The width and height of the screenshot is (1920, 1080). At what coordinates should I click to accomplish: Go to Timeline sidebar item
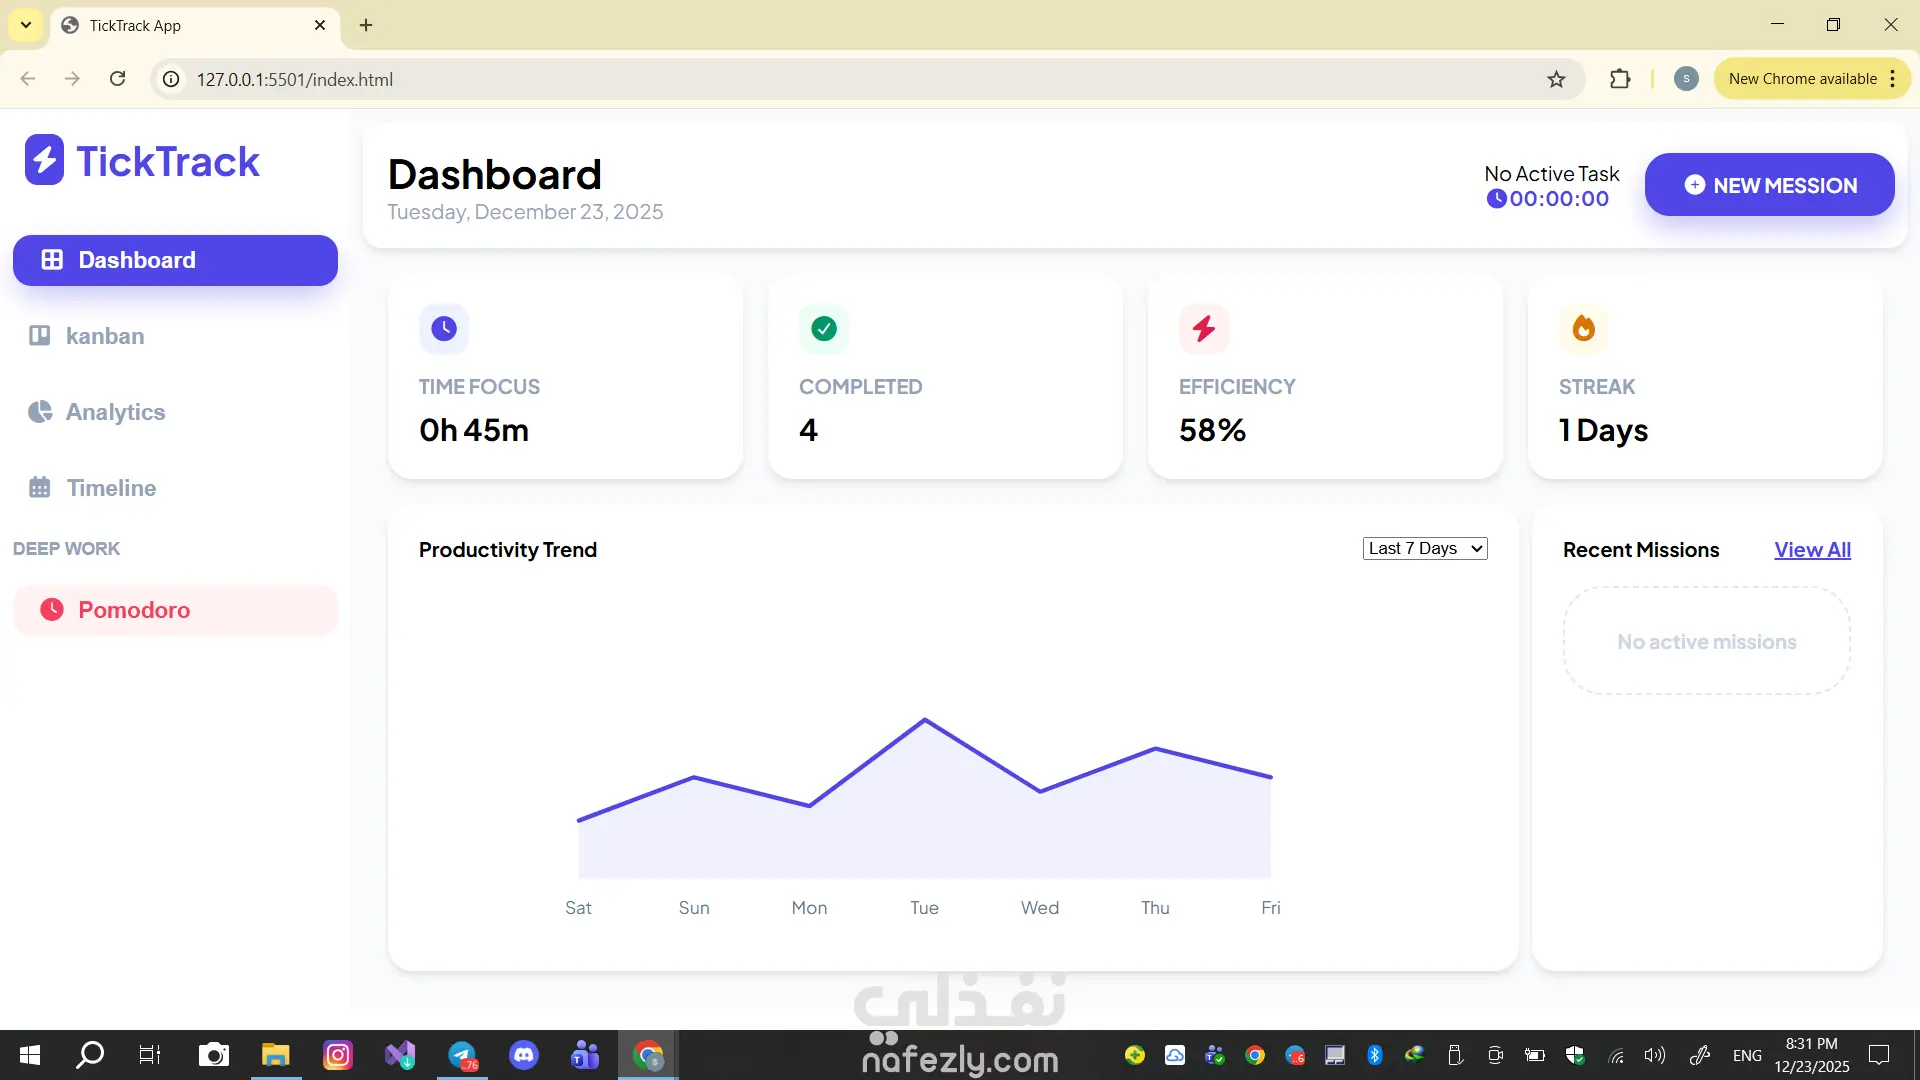click(x=111, y=488)
